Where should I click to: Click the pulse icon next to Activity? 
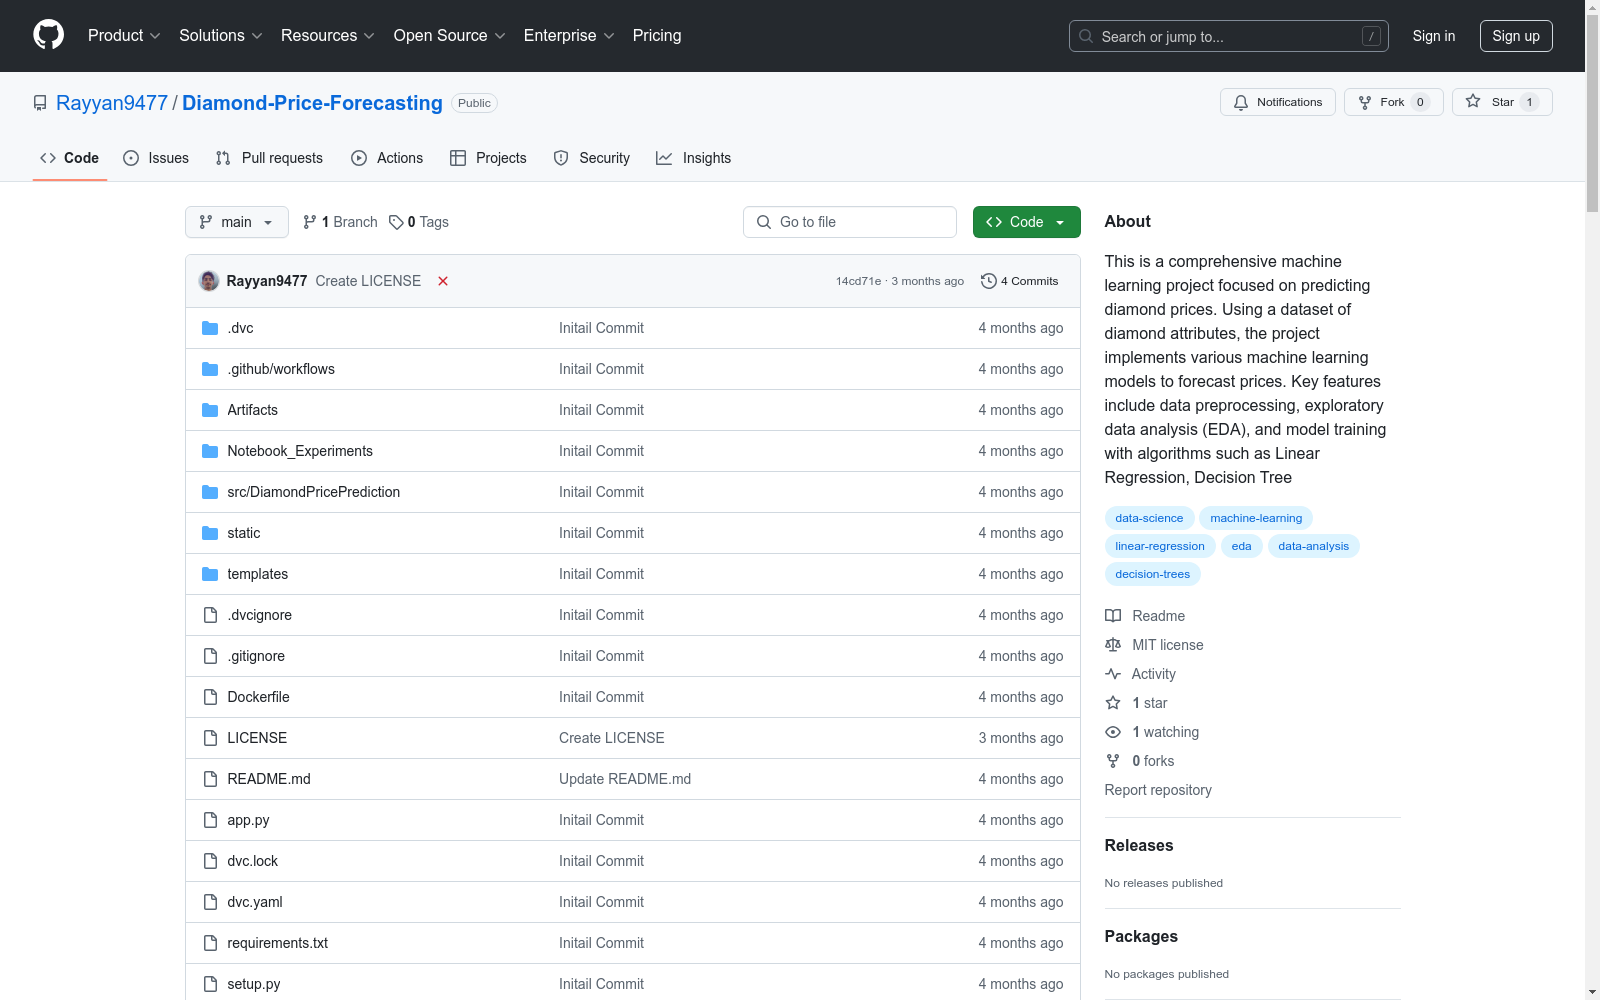click(1113, 674)
